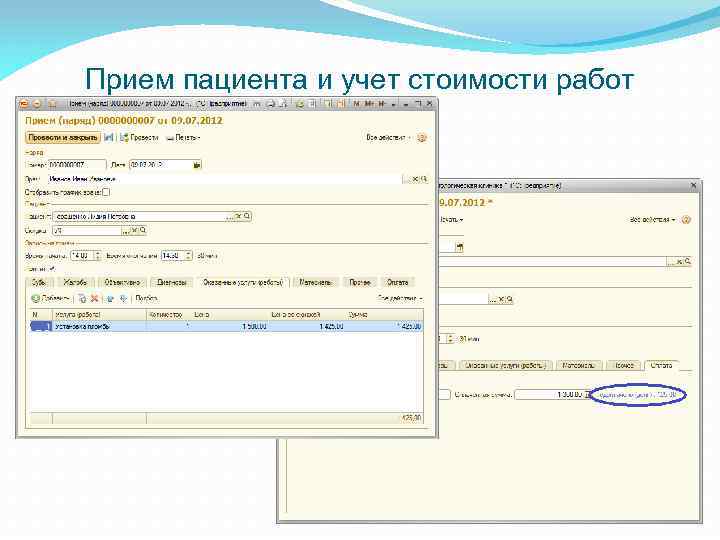Click the move row down arrow icon
Image resolution: width=720 pixels, height=540 pixels.
(124, 298)
